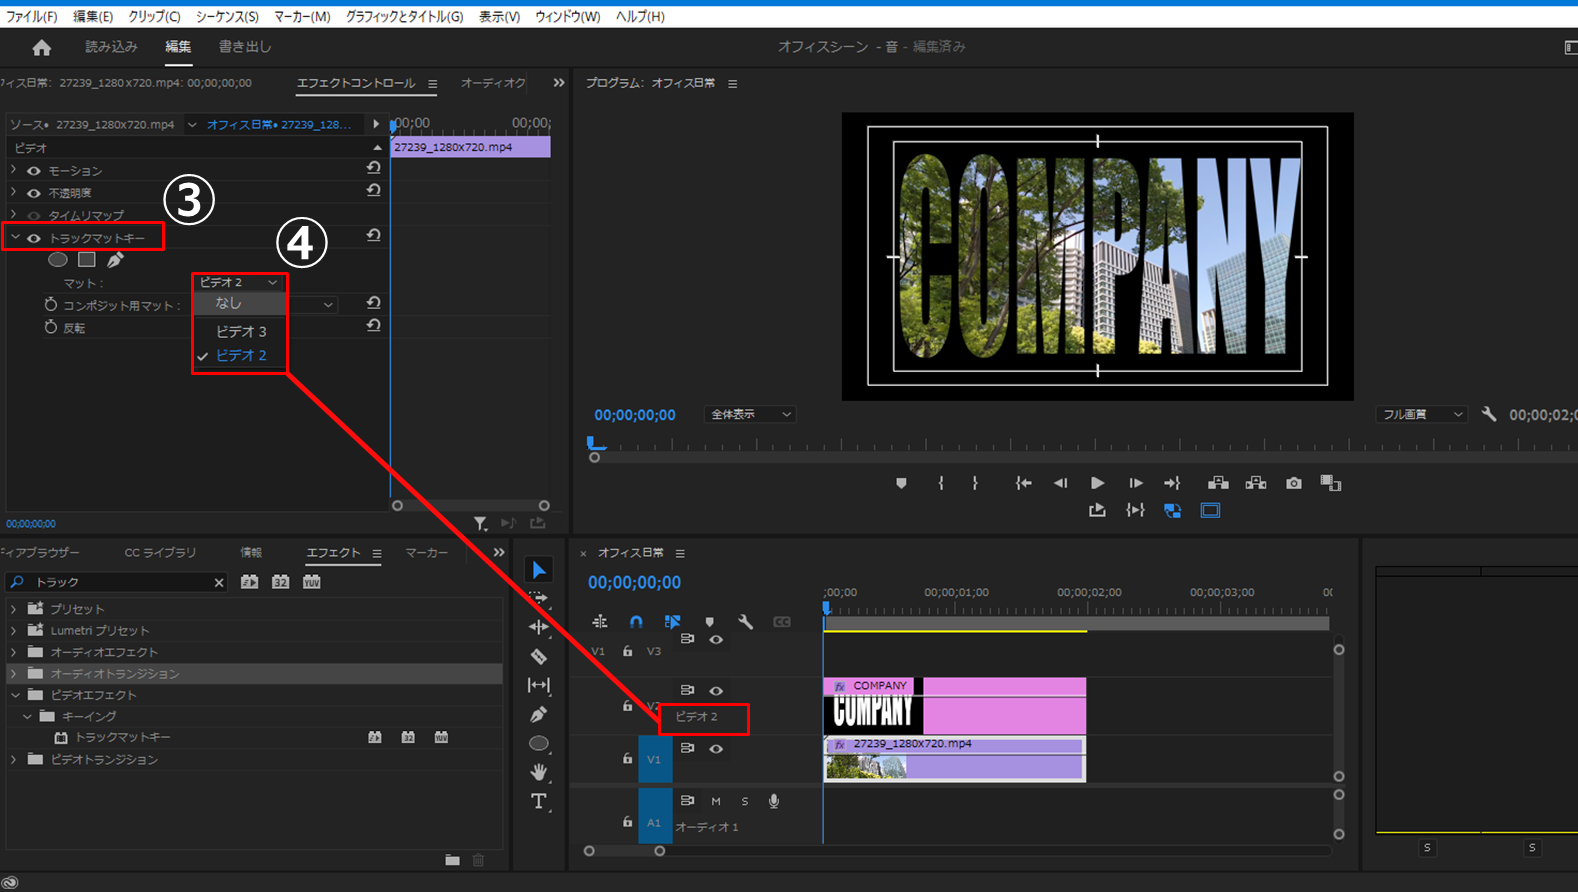Expand the プリセット folder
This screenshot has height=892, width=1578.
click(x=14, y=609)
